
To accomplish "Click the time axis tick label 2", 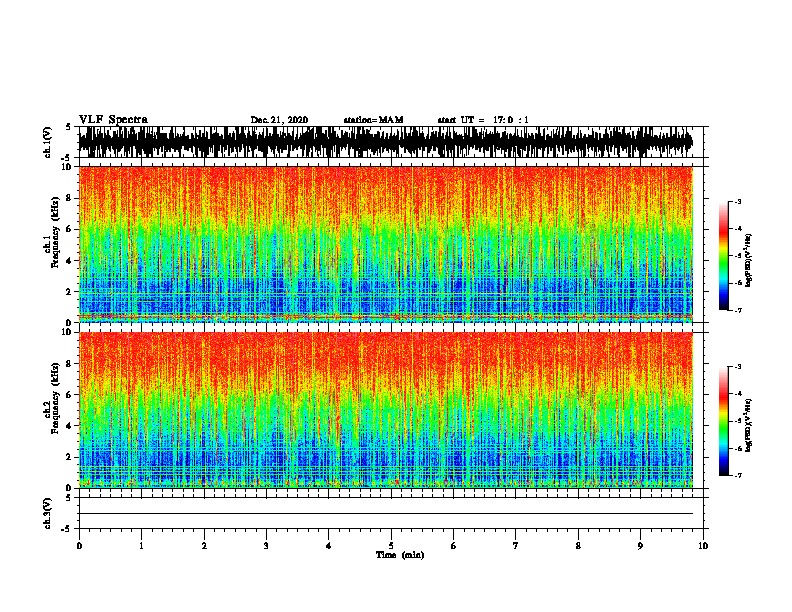I will point(204,546).
